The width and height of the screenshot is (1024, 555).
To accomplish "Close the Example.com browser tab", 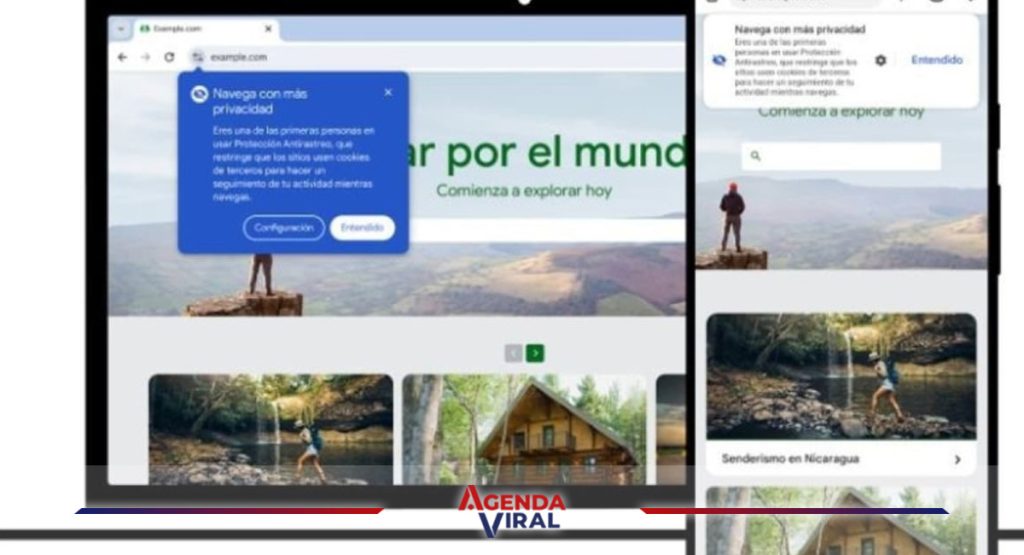I will 268,29.
